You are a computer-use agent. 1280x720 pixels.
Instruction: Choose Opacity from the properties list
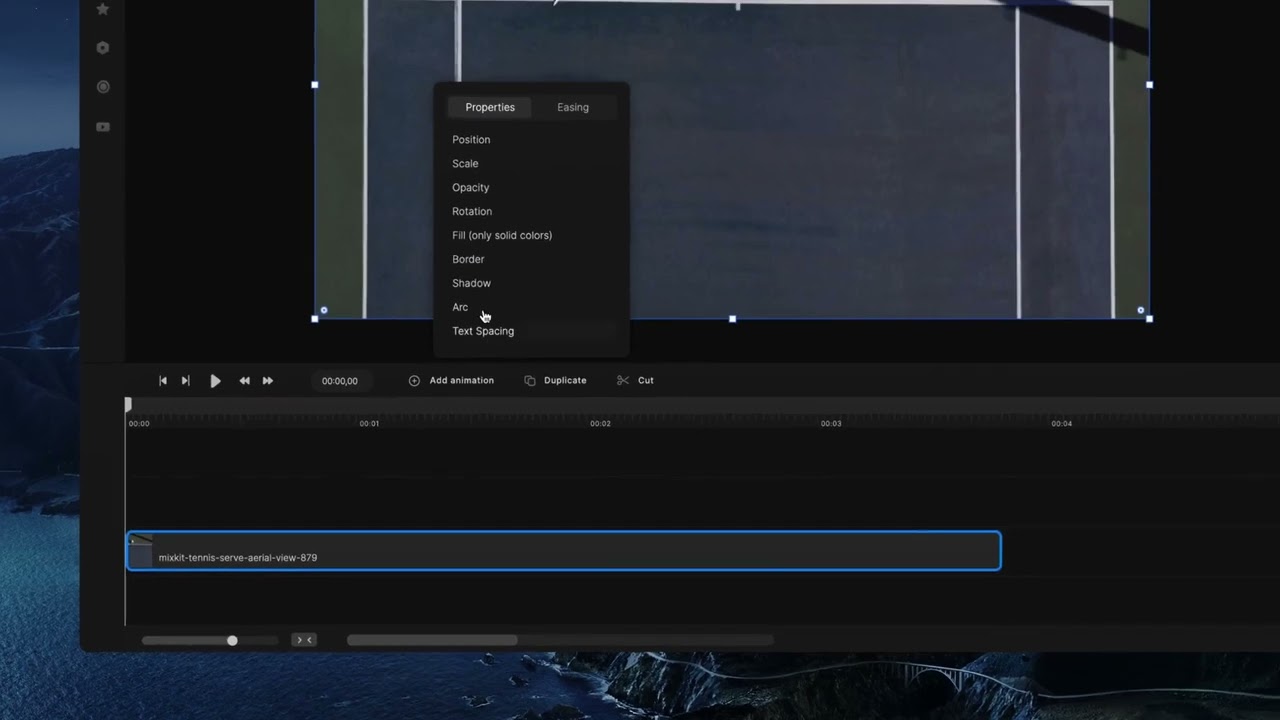tap(470, 188)
